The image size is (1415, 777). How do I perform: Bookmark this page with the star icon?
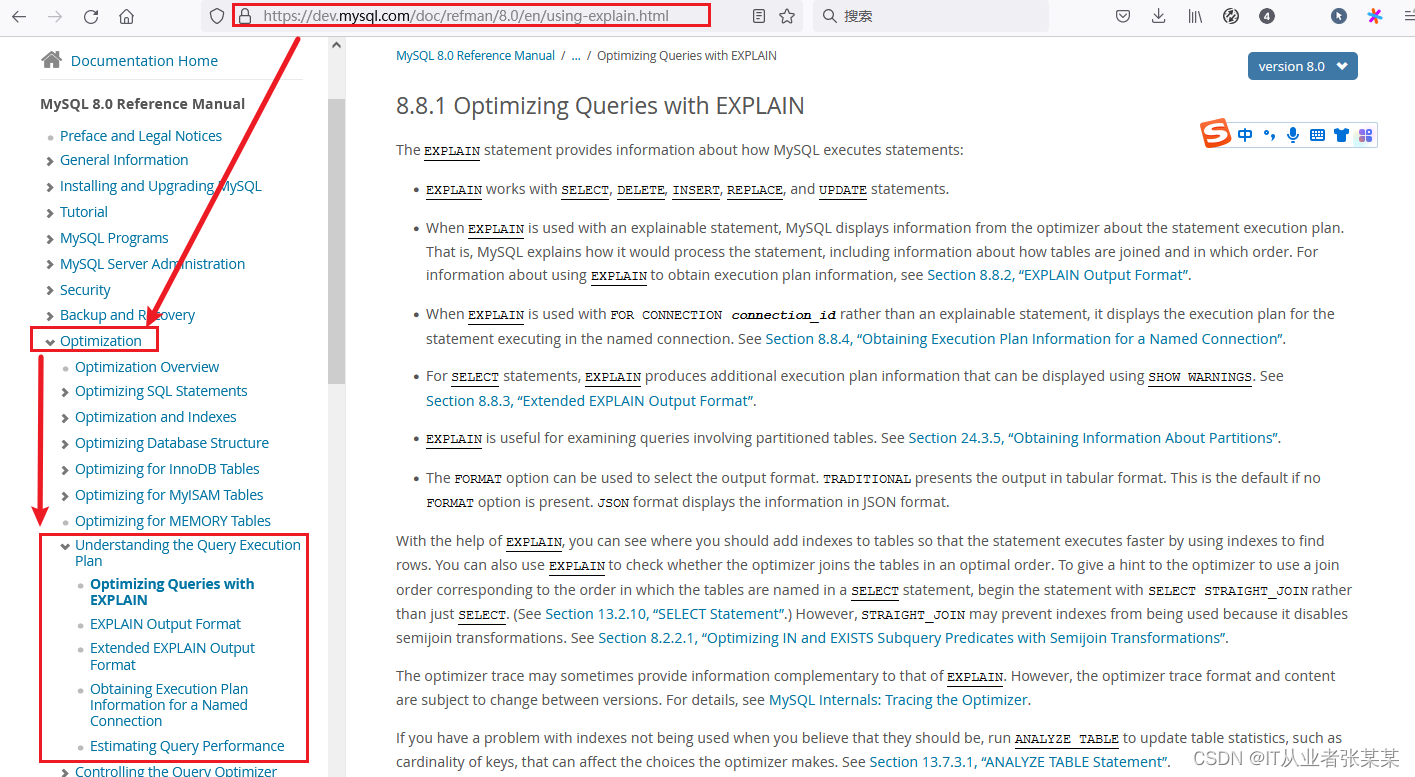[x=787, y=16]
